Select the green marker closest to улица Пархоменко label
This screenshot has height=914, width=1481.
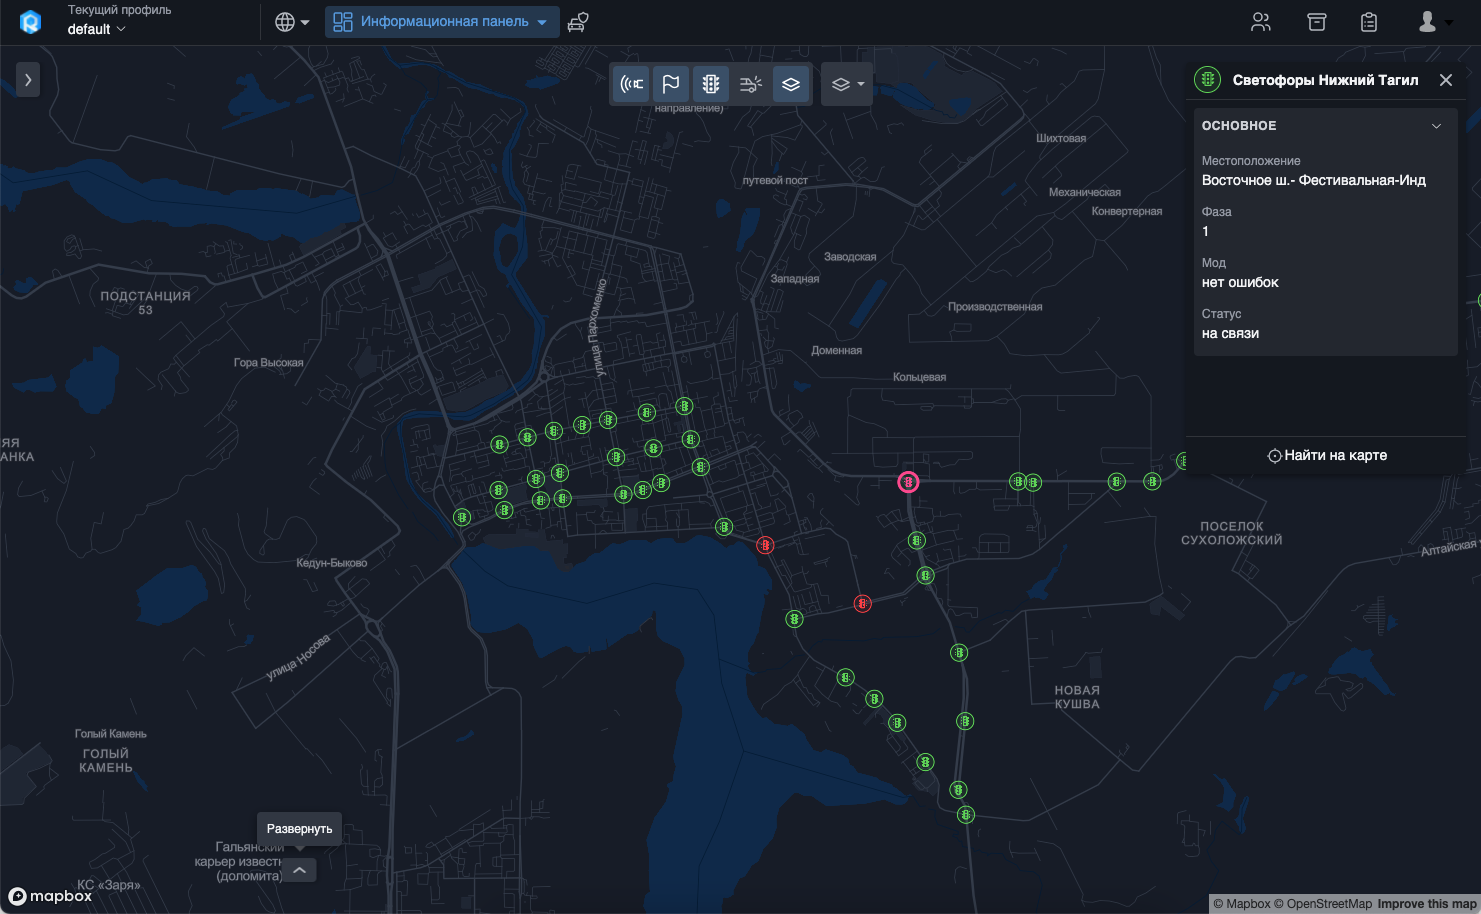click(608, 420)
